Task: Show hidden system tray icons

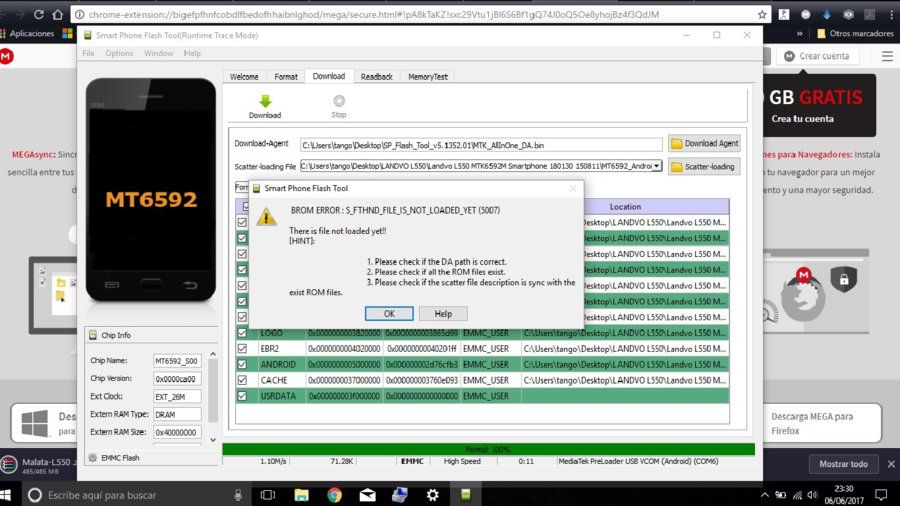Action: pos(765,495)
